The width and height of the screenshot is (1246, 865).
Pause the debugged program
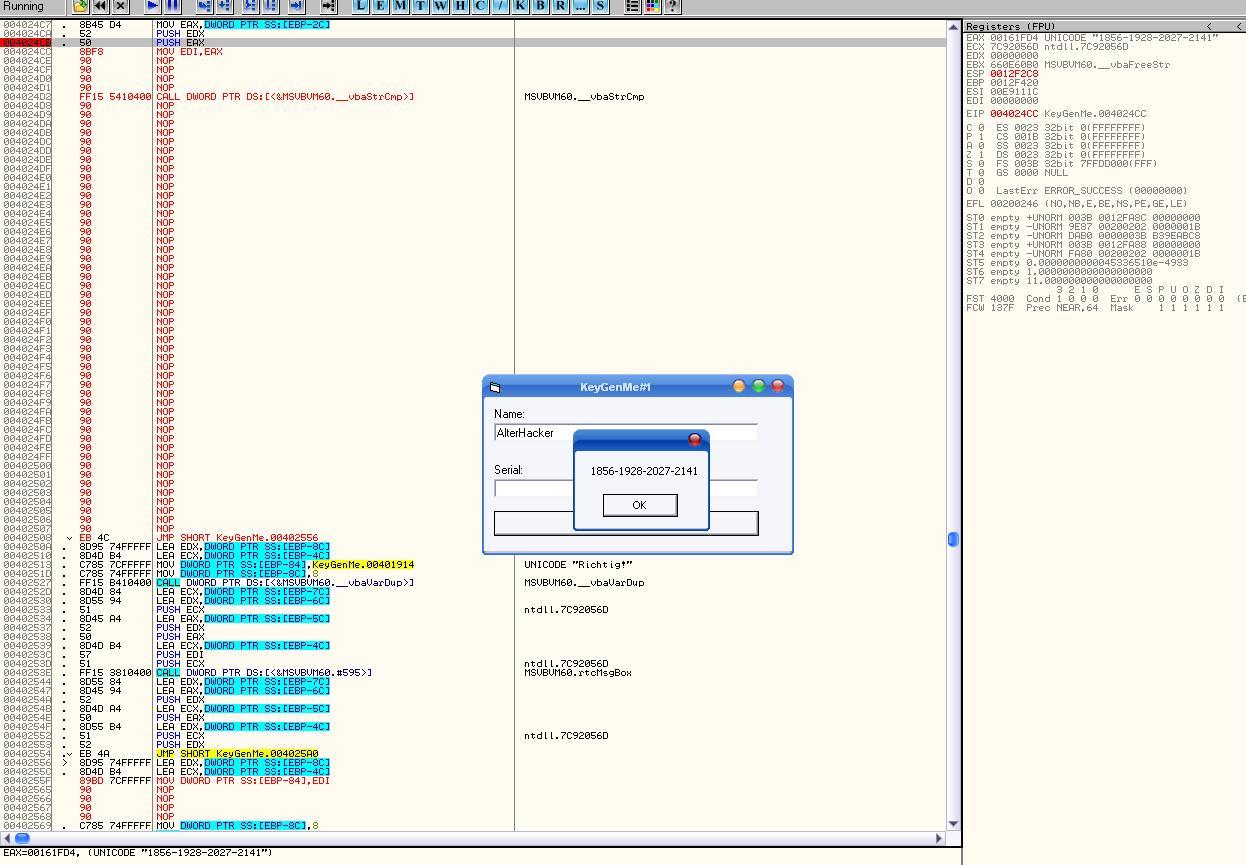pos(173,6)
